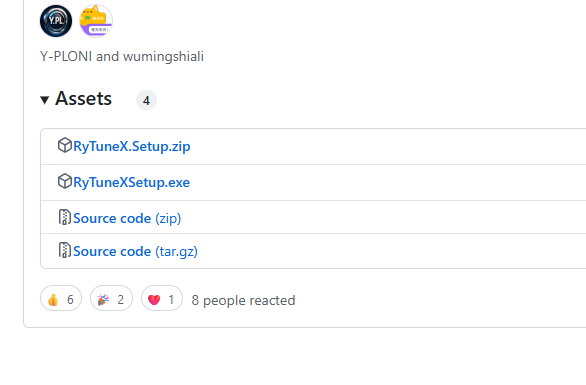Click the zip file icon for Source code (zip)
The image size is (586, 385).
tap(65, 217)
